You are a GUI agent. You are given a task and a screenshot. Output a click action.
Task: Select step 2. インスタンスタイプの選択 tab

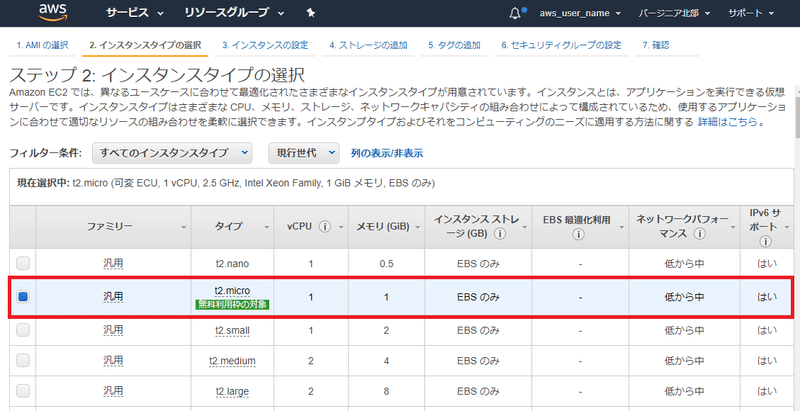point(145,45)
